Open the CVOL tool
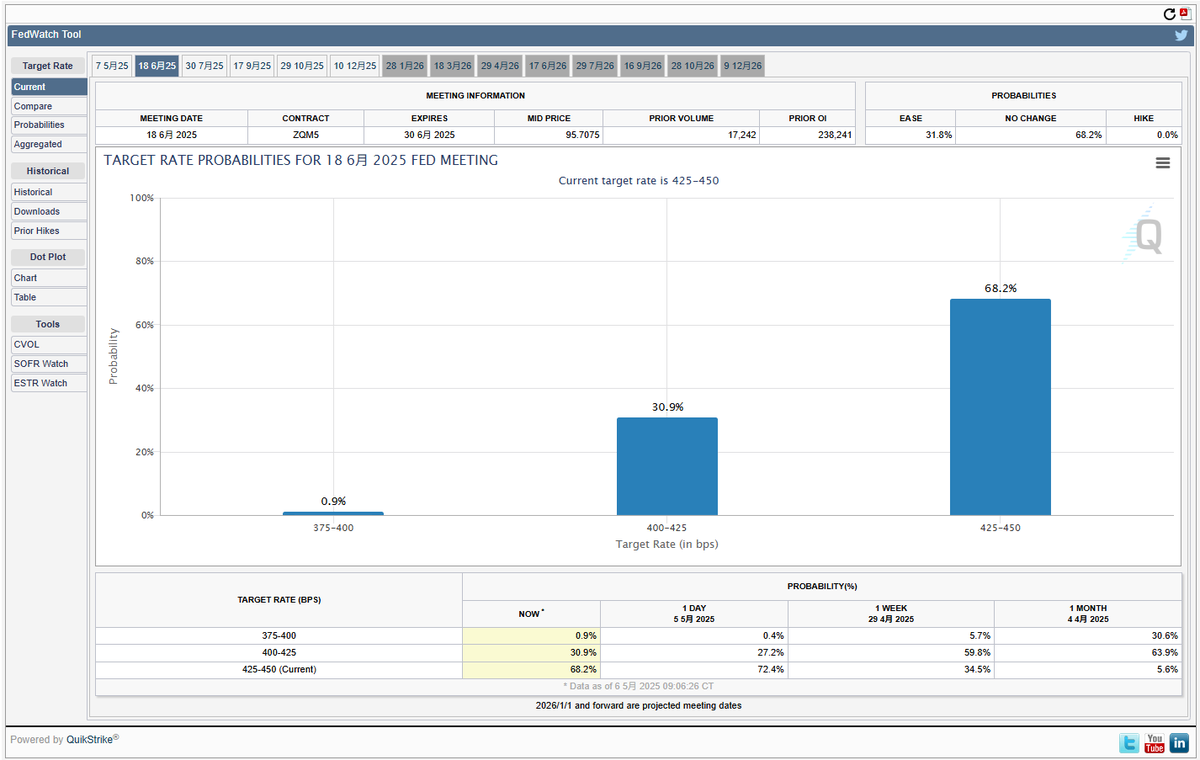1200x760 pixels. coord(27,345)
